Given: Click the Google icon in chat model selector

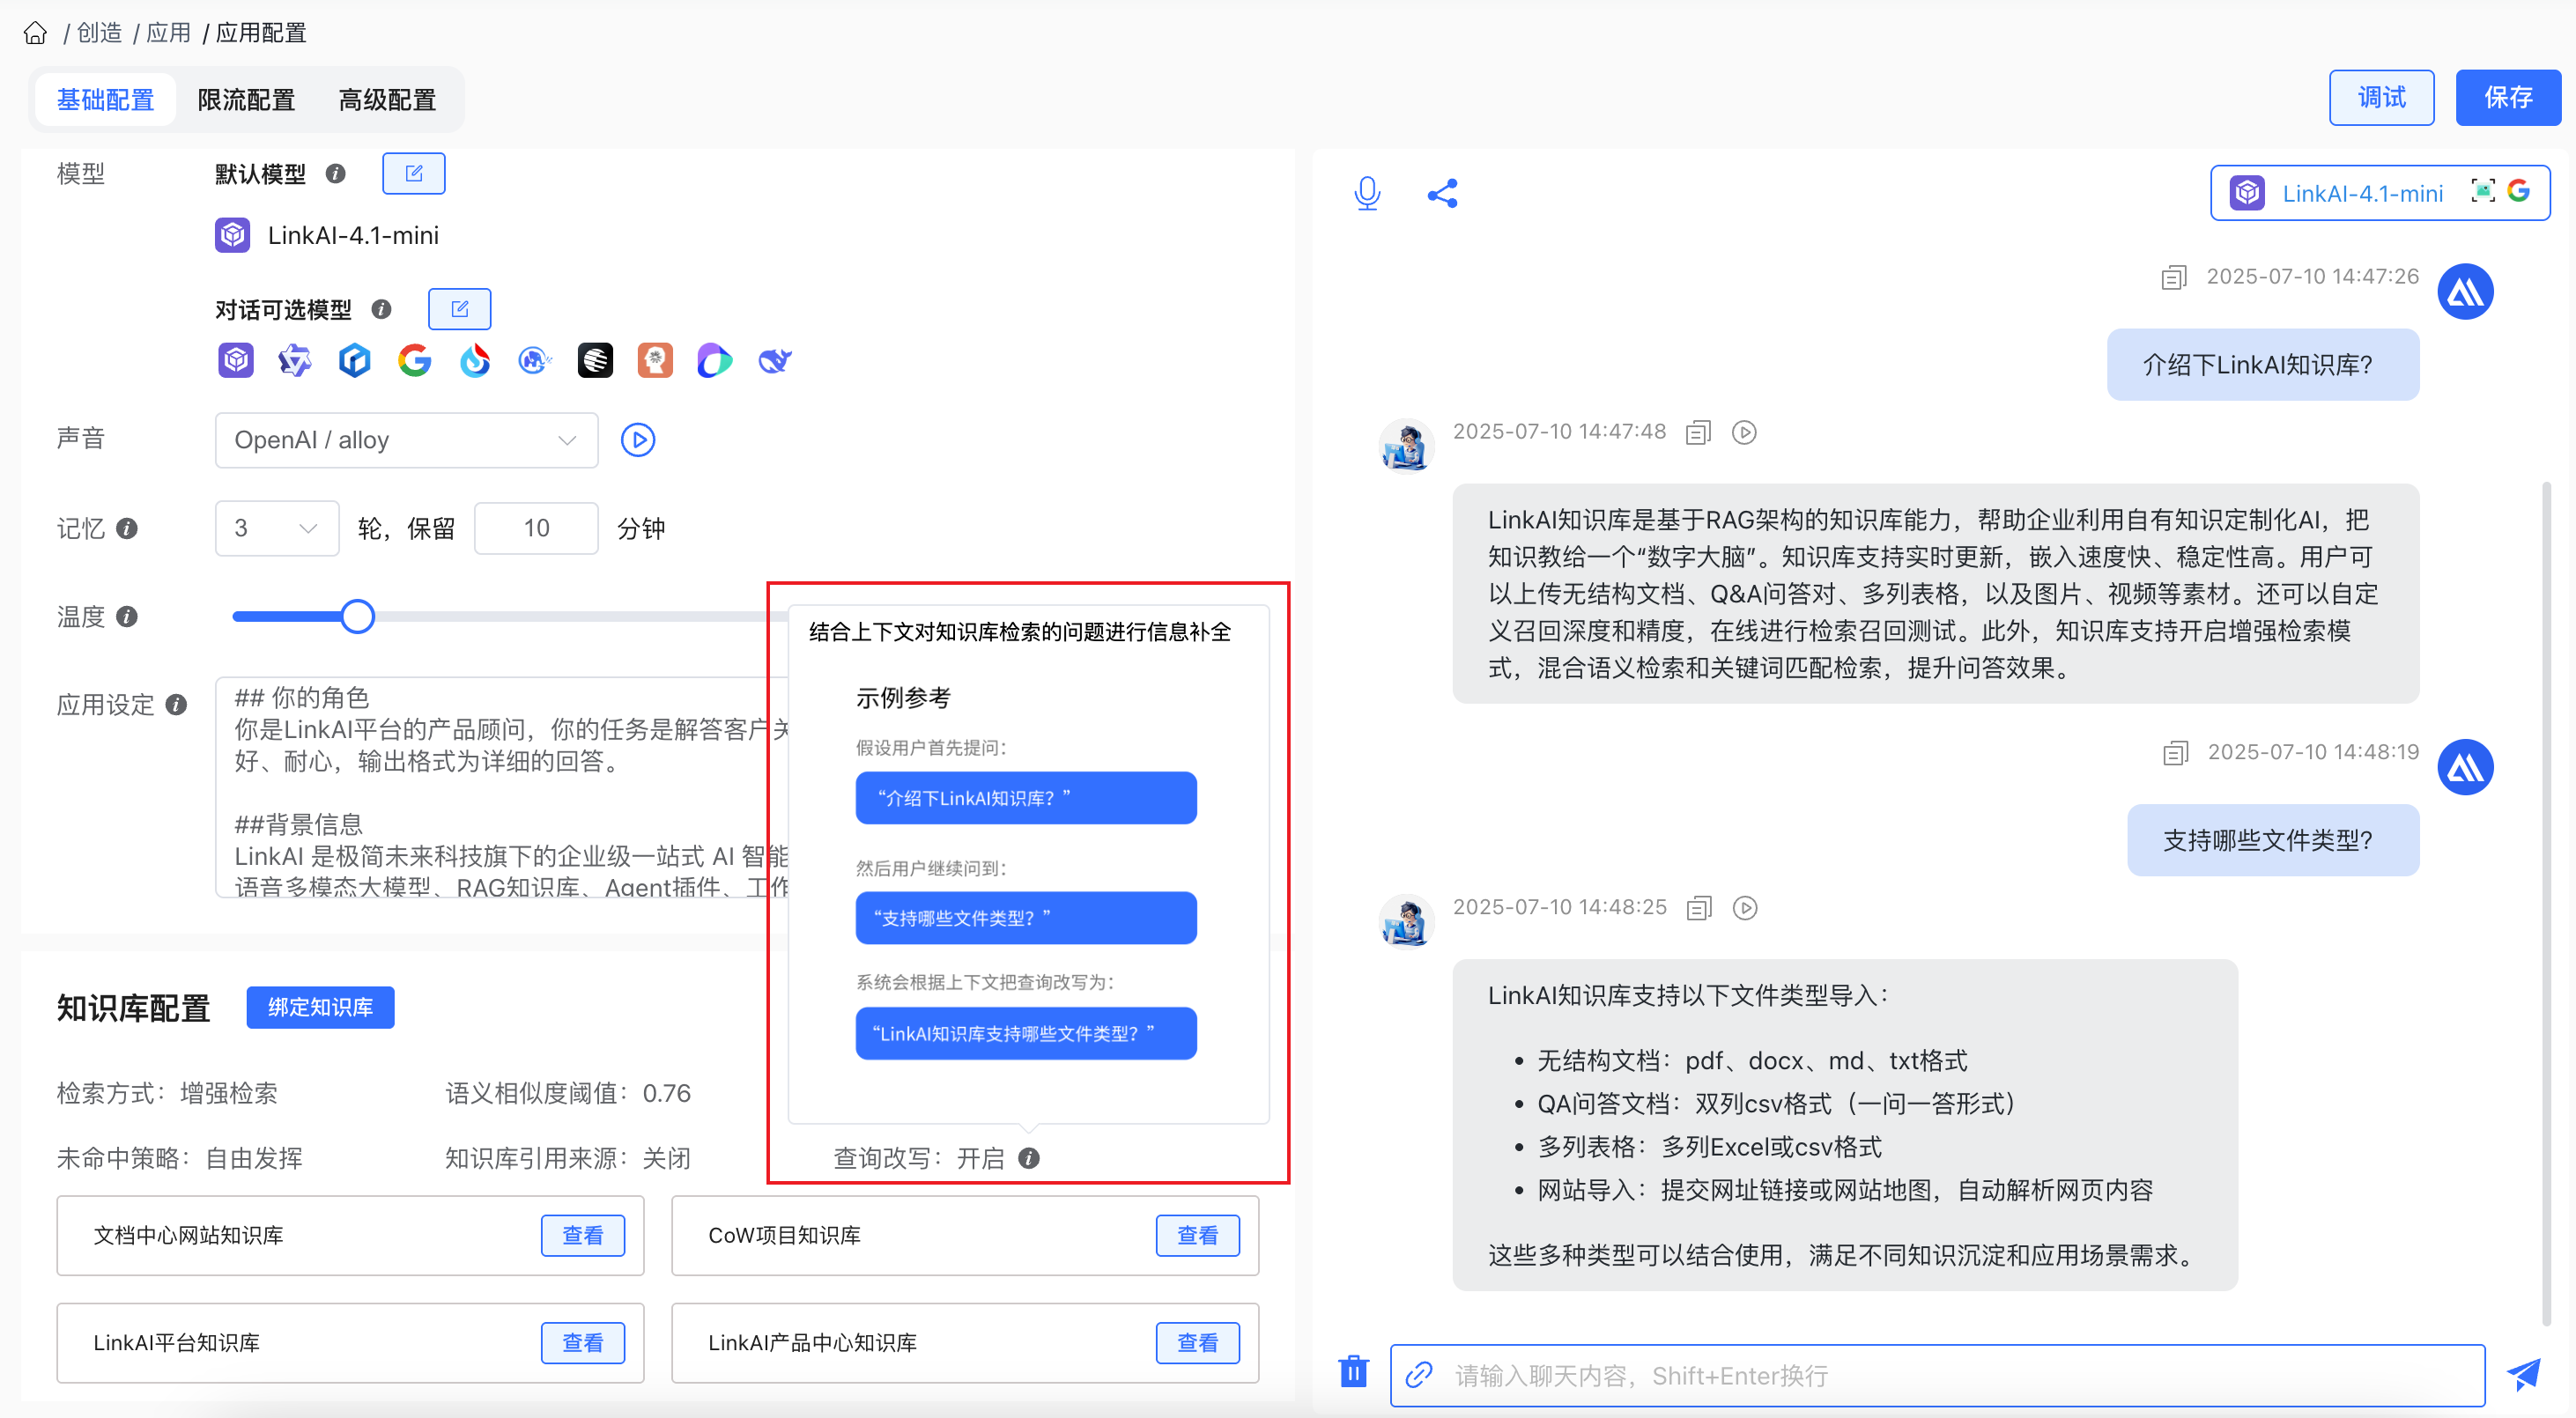Looking at the screenshot, I should click(x=2519, y=191).
